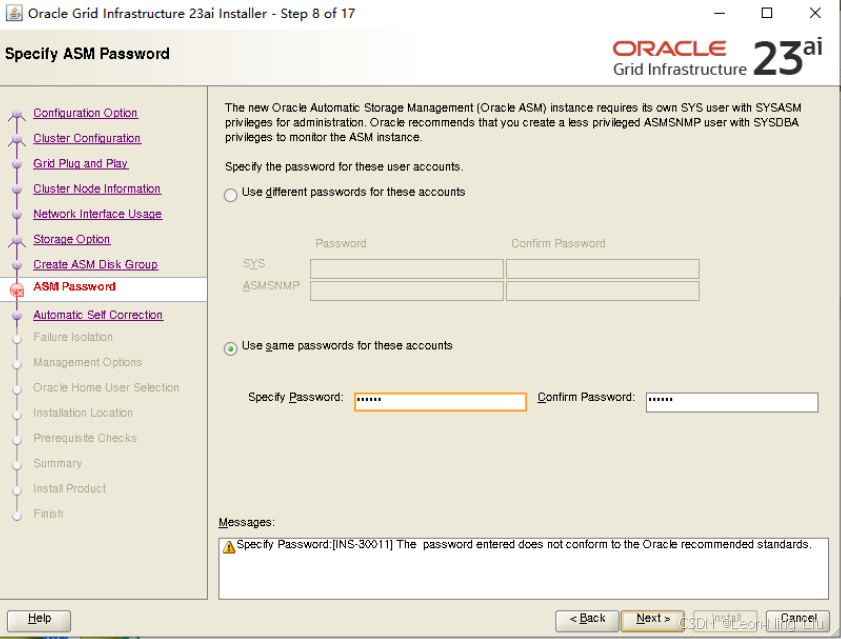The width and height of the screenshot is (841, 639).
Task: Click the Failure Isolation step text
Action: (73, 337)
